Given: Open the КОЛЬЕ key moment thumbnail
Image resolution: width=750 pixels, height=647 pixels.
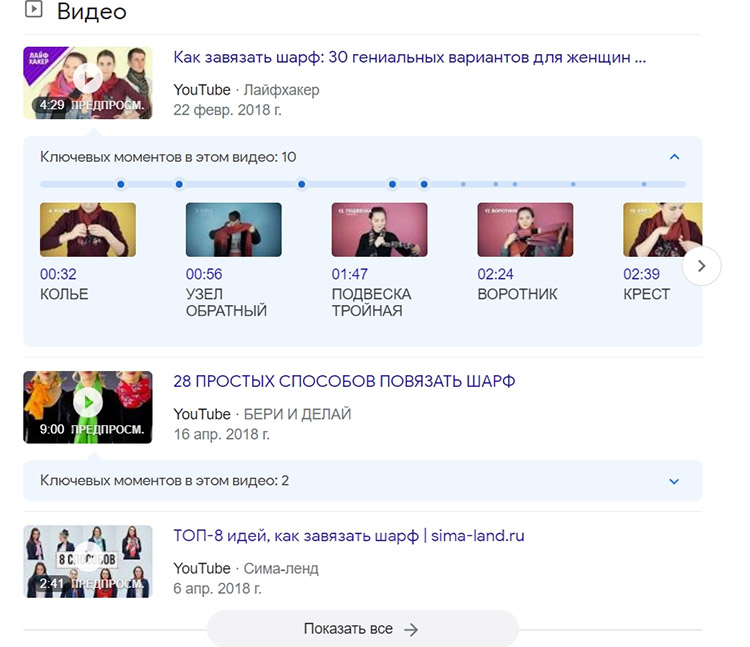Looking at the screenshot, I should 87,230.
